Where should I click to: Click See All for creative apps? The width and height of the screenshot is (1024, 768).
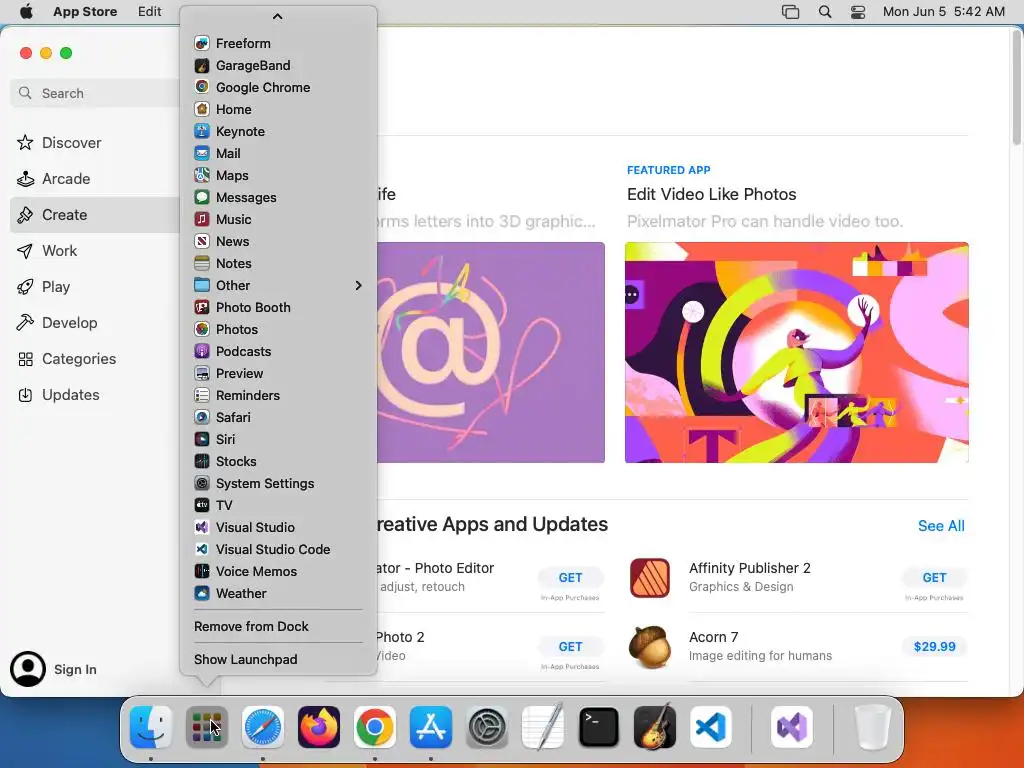[941, 526]
